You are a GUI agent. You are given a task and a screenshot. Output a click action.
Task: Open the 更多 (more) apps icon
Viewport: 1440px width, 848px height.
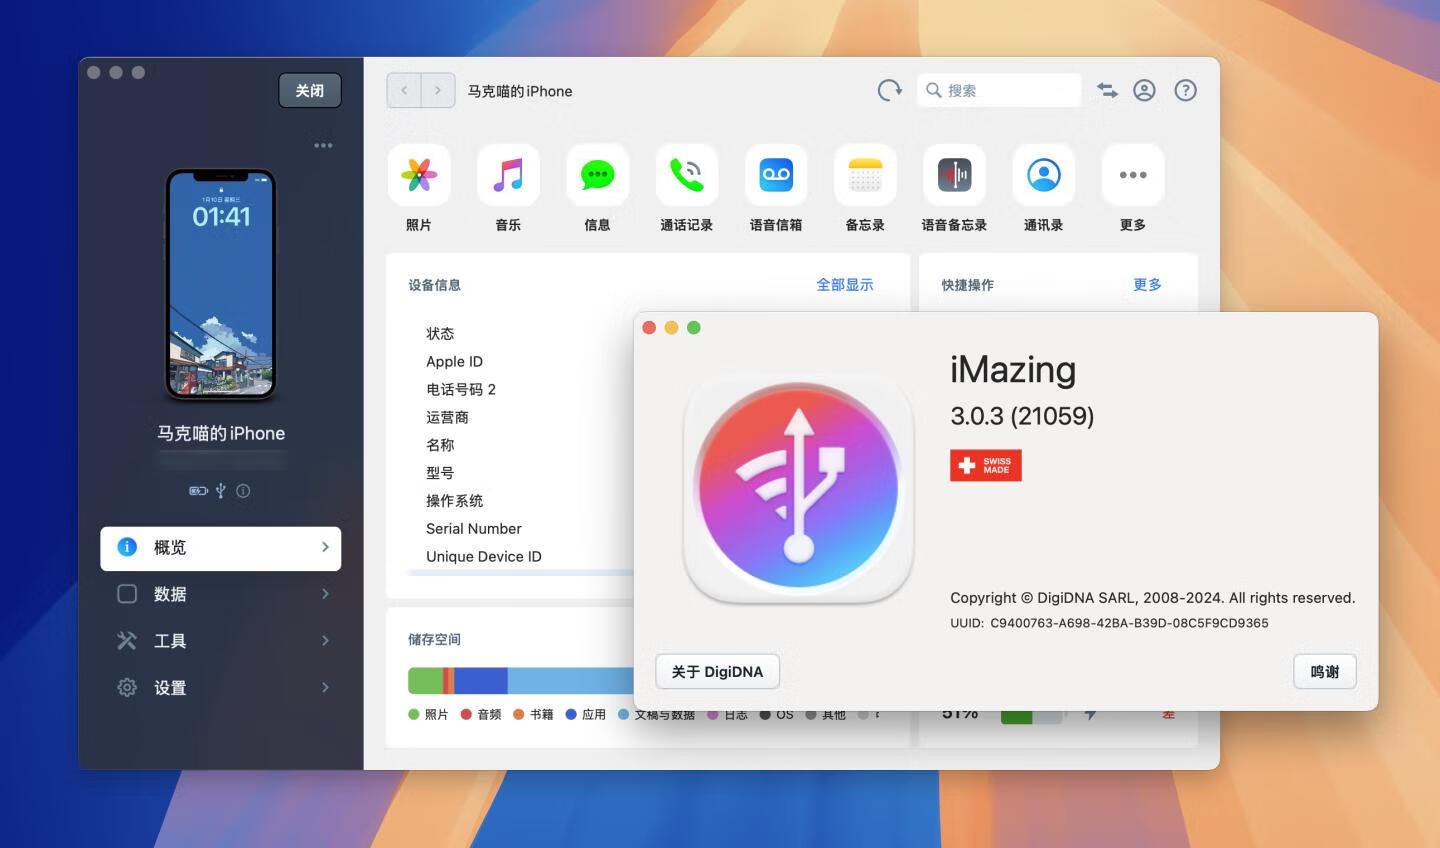(1133, 175)
